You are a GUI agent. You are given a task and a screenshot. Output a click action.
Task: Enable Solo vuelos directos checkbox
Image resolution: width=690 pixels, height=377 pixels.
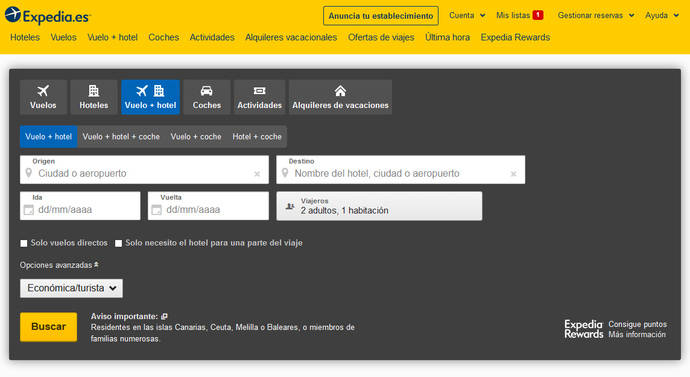pyautogui.click(x=24, y=243)
